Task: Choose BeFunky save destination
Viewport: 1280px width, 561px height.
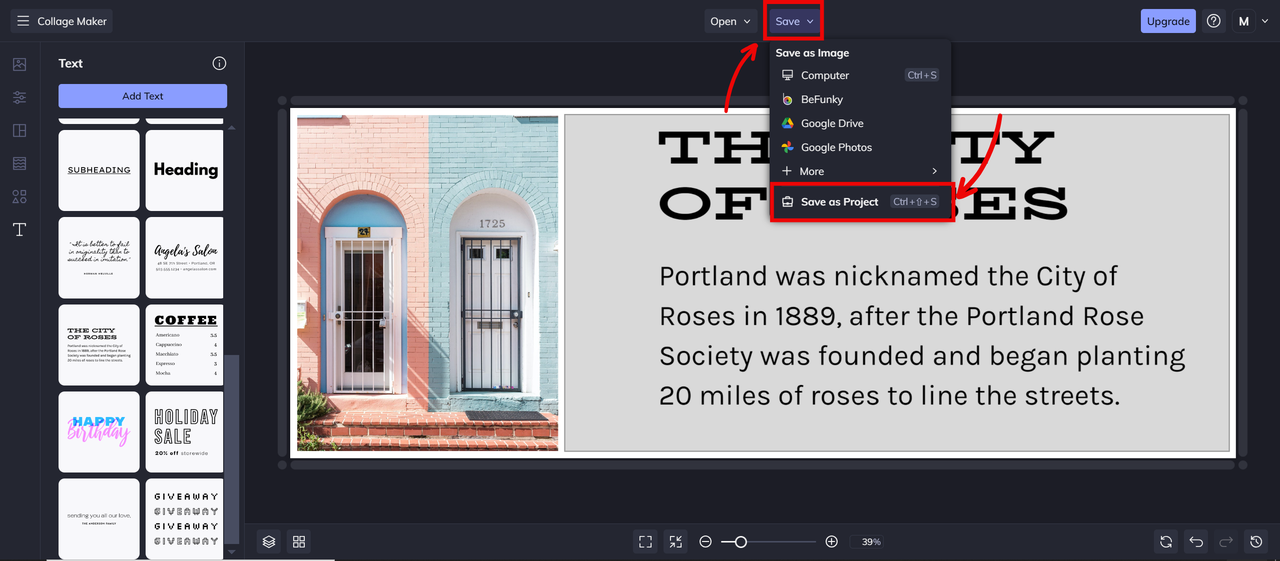Action: (x=860, y=99)
